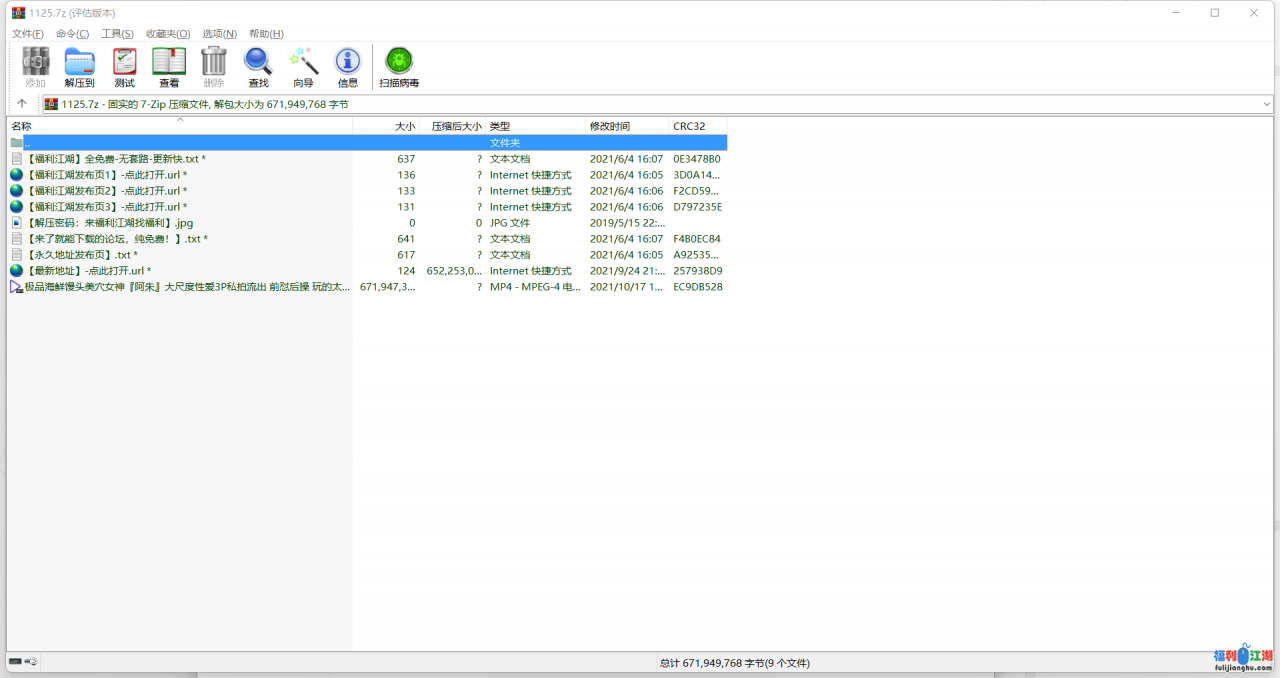
Task: Start 扫描病毒 virus scan
Action: 399,67
